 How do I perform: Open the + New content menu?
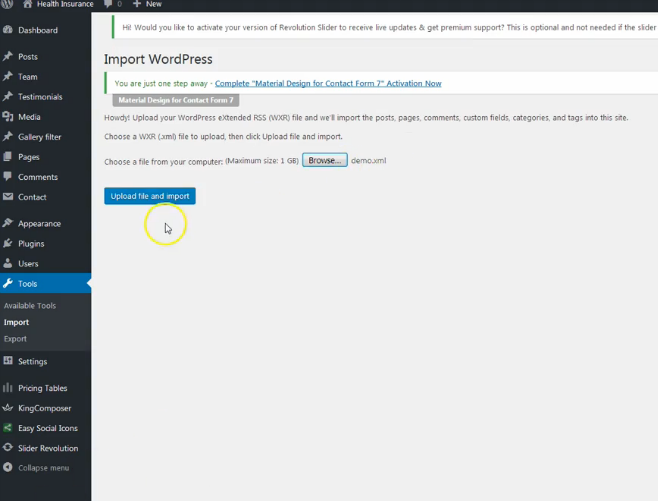147,4
